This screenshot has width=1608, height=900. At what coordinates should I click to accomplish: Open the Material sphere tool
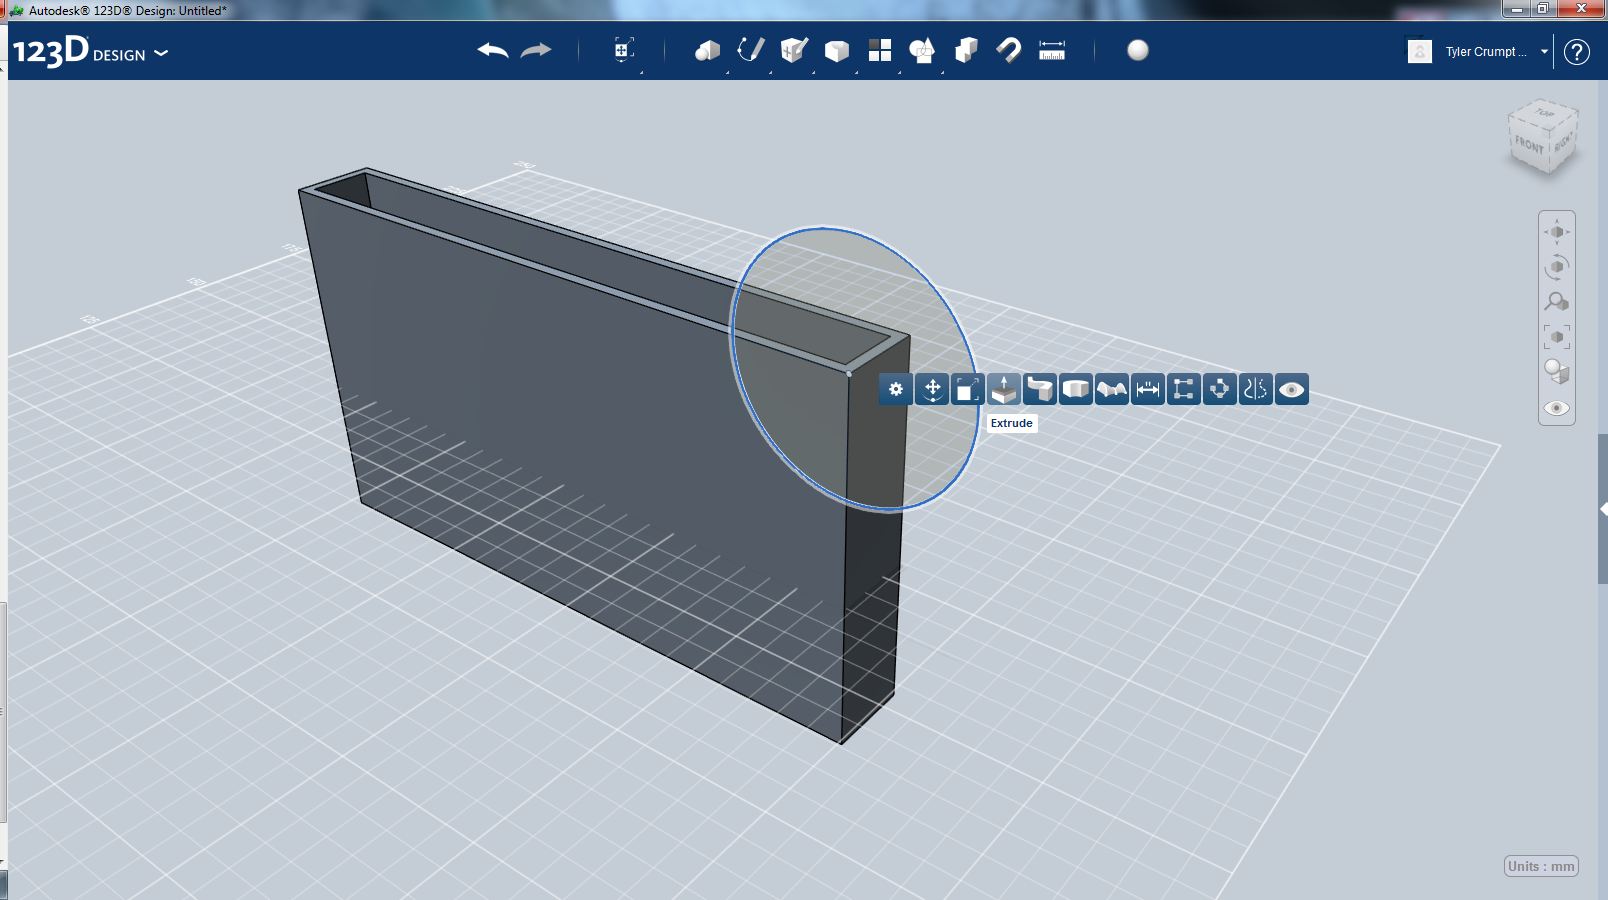[x=1138, y=50]
